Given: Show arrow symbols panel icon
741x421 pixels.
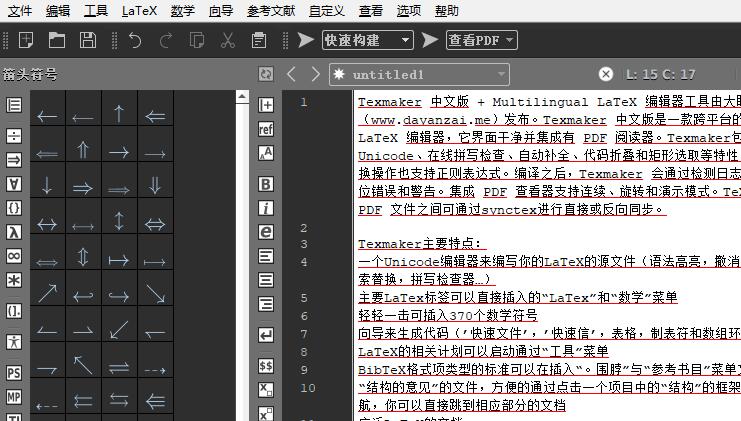Looking at the screenshot, I should (x=14, y=160).
